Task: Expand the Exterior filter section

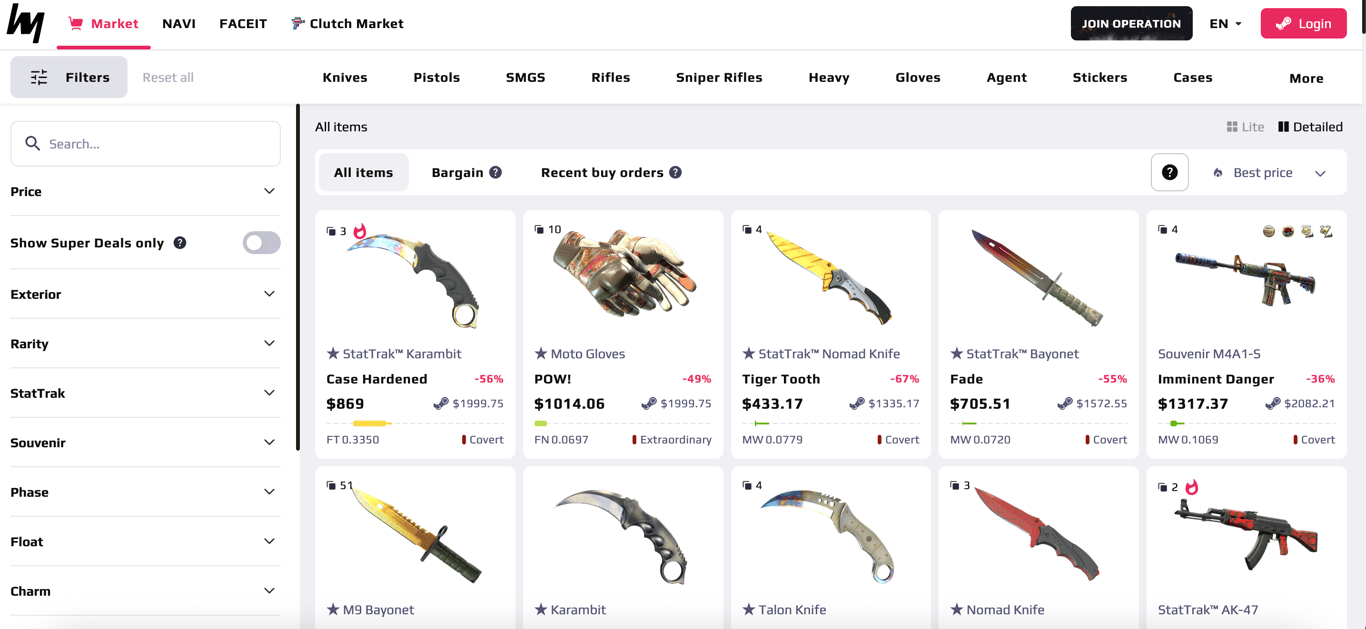Action: [x=145, y=294]
